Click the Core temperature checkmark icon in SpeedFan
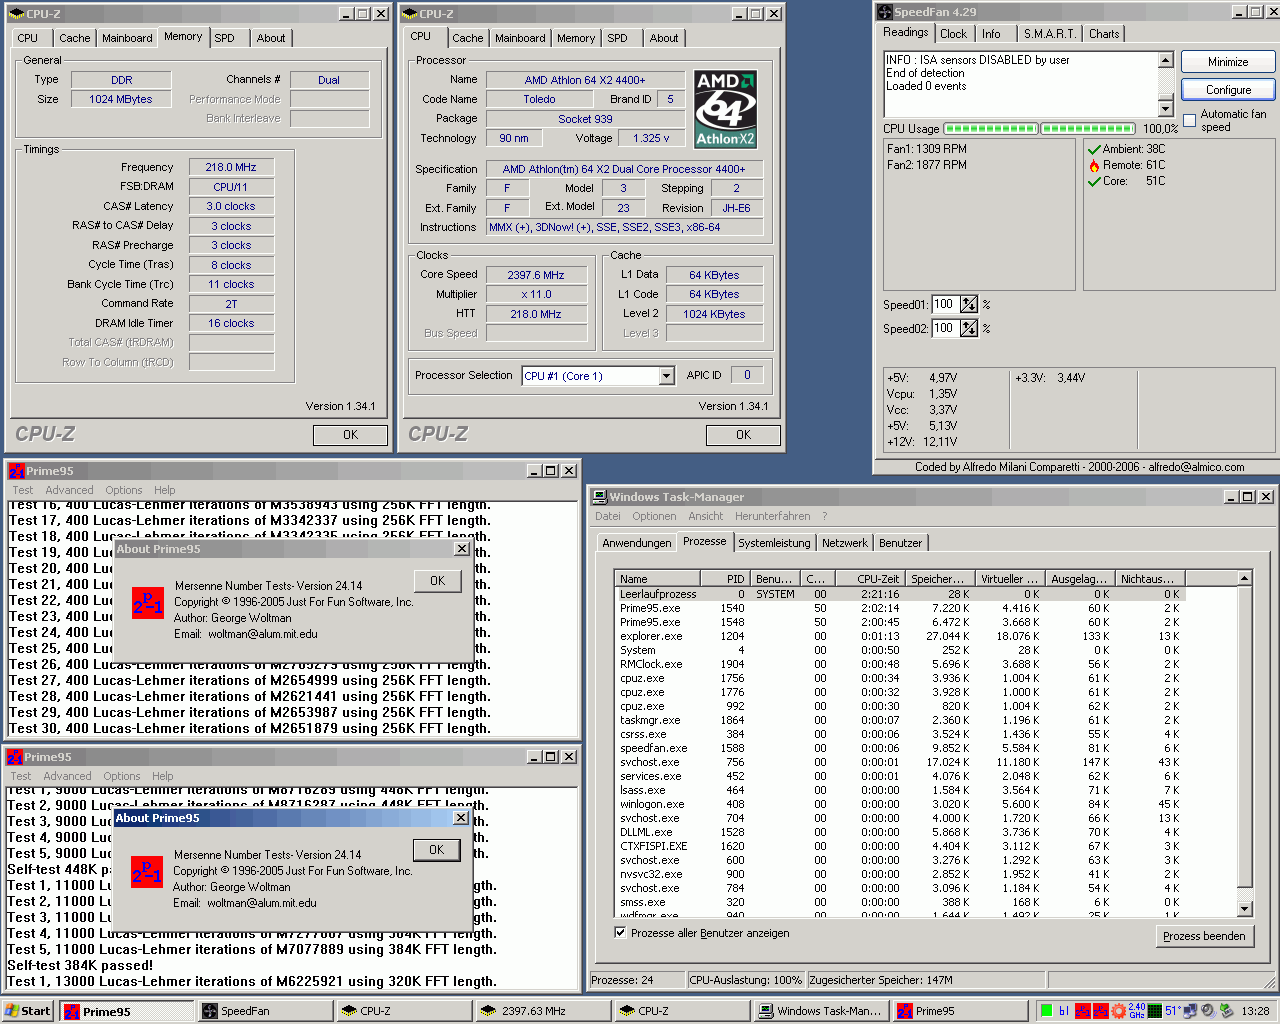 [x=1094, y=181]
